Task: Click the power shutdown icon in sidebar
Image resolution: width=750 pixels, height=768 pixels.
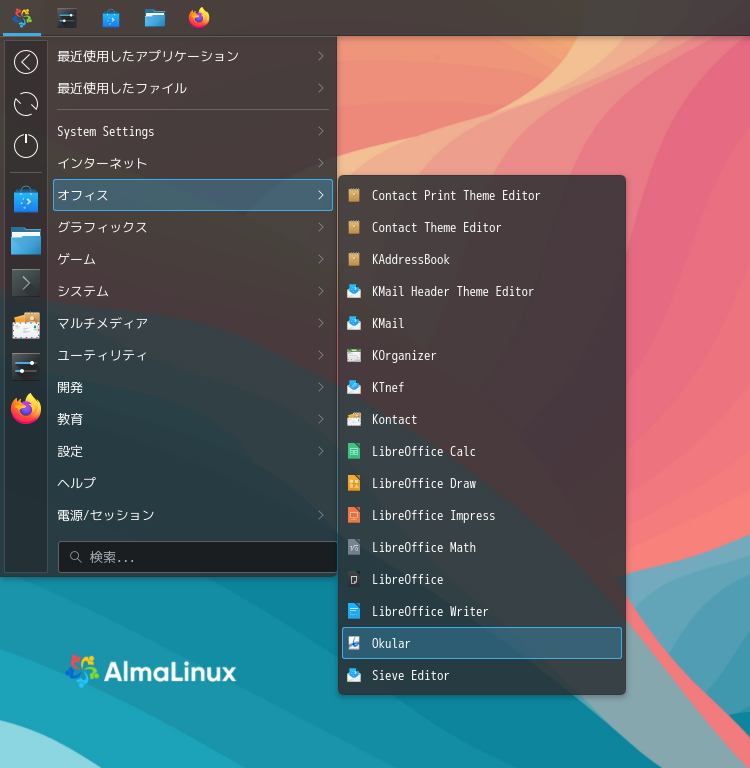Action: pyautogui.click(x=26, y=145)
